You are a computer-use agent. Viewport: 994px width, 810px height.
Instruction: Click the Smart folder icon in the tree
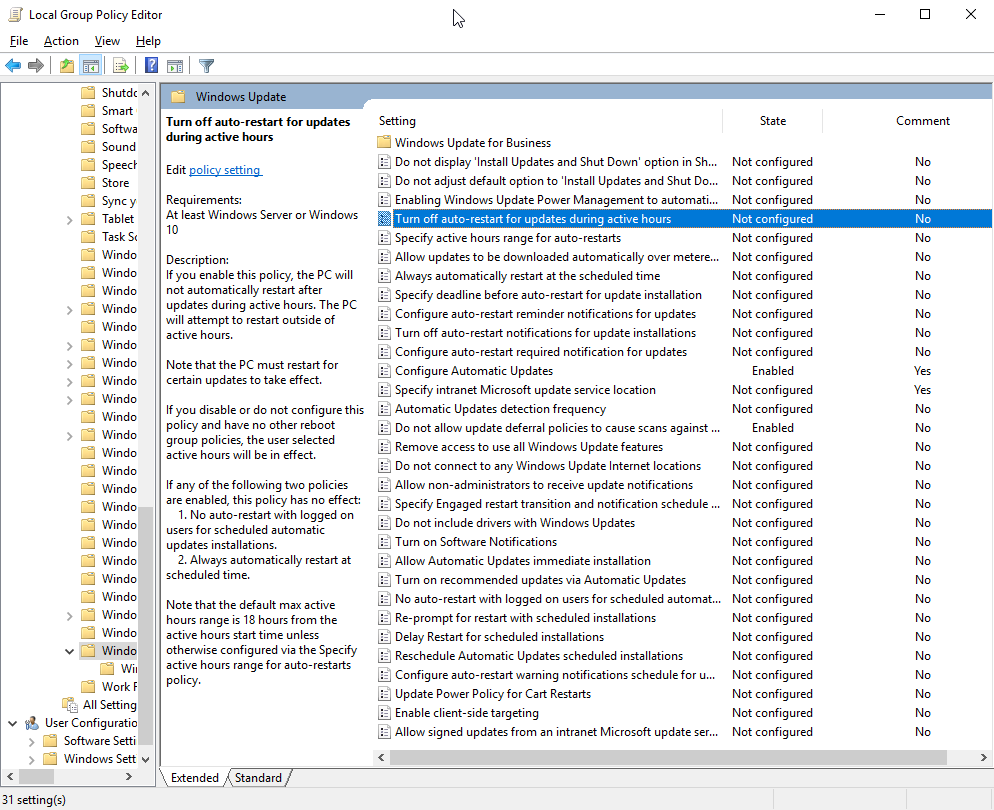coord(88,111)
